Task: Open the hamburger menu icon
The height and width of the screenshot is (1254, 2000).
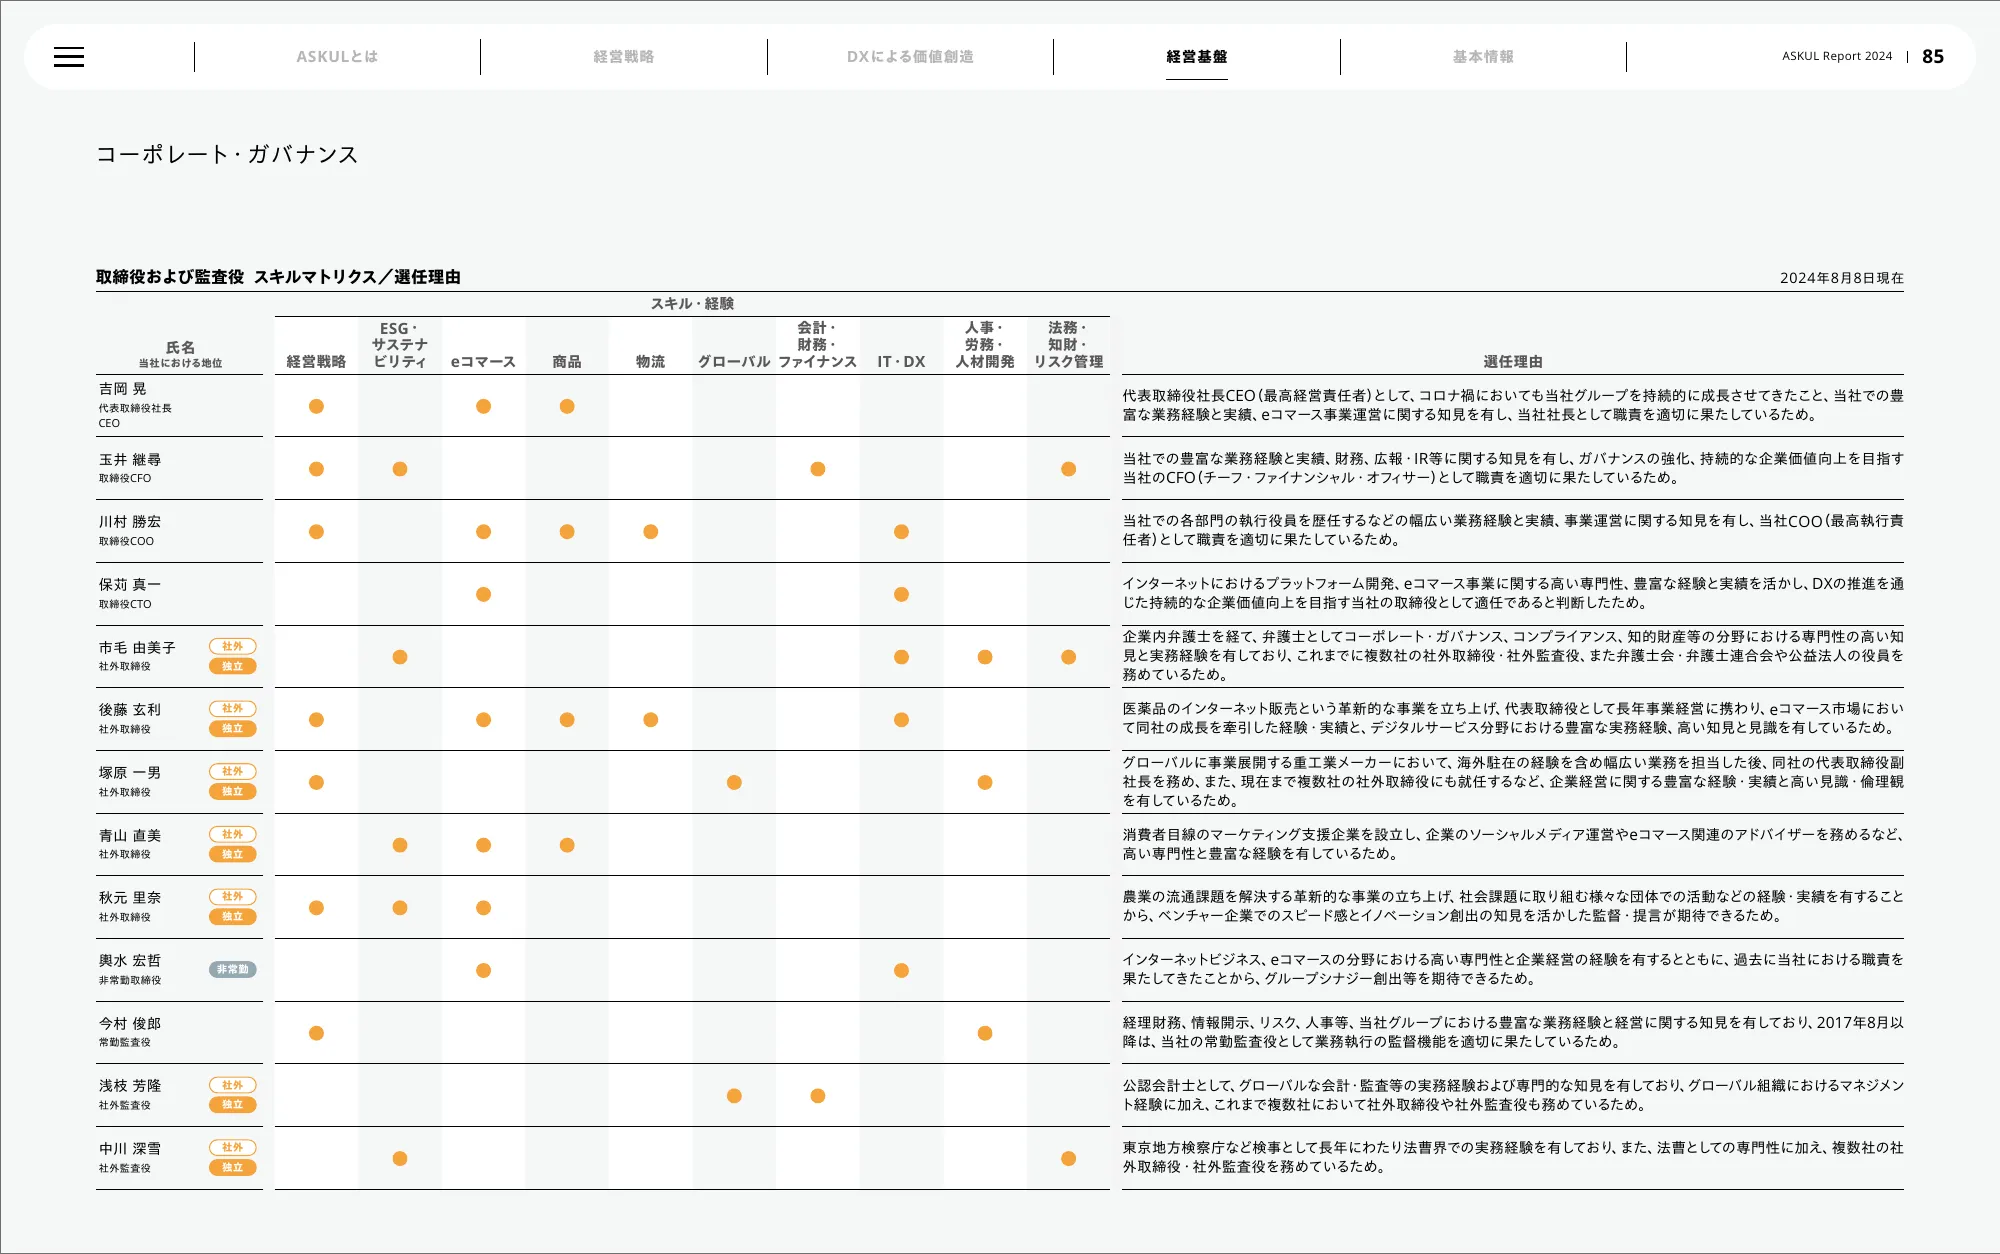Action: (x=69, y=57)
